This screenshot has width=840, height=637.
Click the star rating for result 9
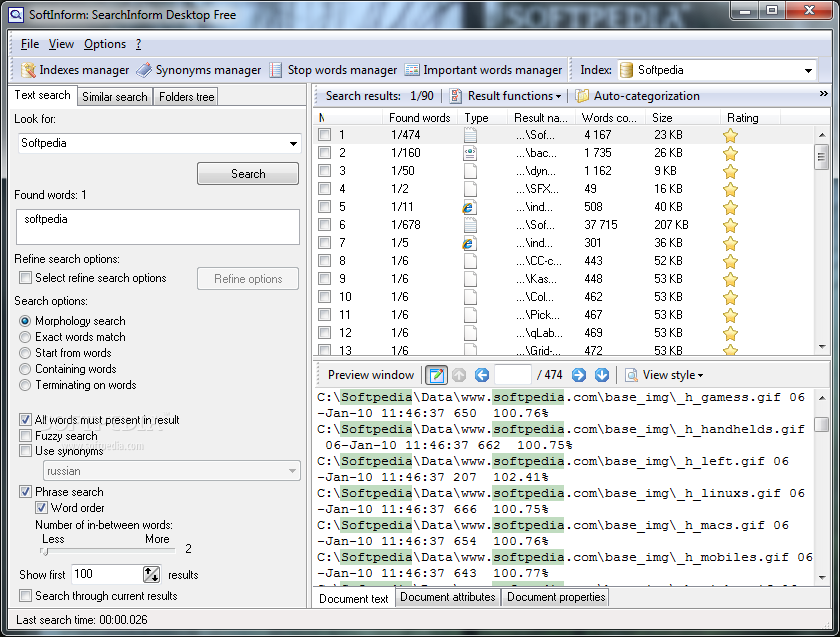[730, 280]
